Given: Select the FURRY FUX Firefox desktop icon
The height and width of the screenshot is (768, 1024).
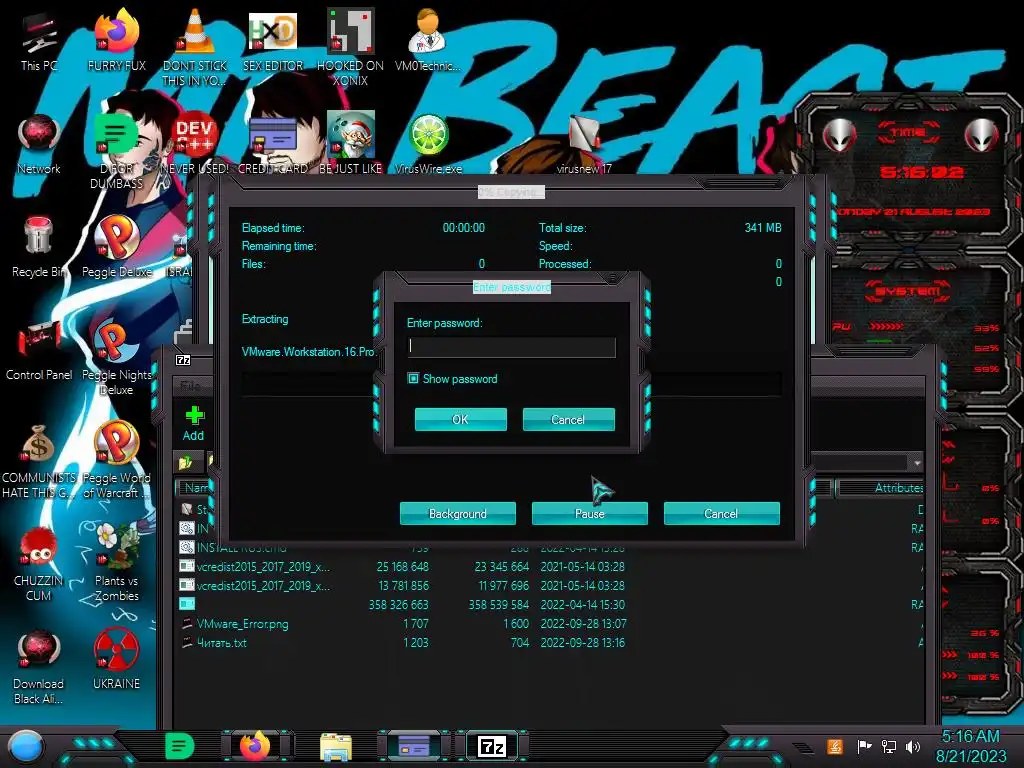Looking at the screenshot, I should tap(117, 40).
